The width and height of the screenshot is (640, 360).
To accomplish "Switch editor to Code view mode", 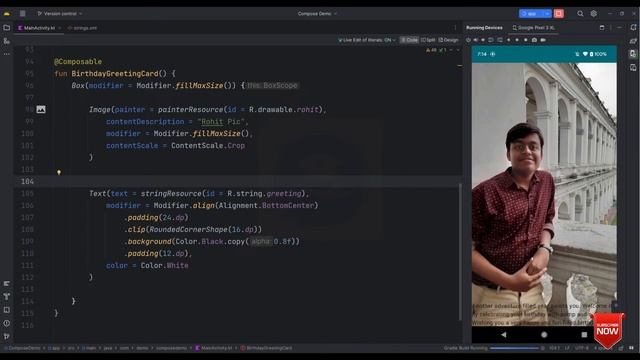I will point(409,40).
